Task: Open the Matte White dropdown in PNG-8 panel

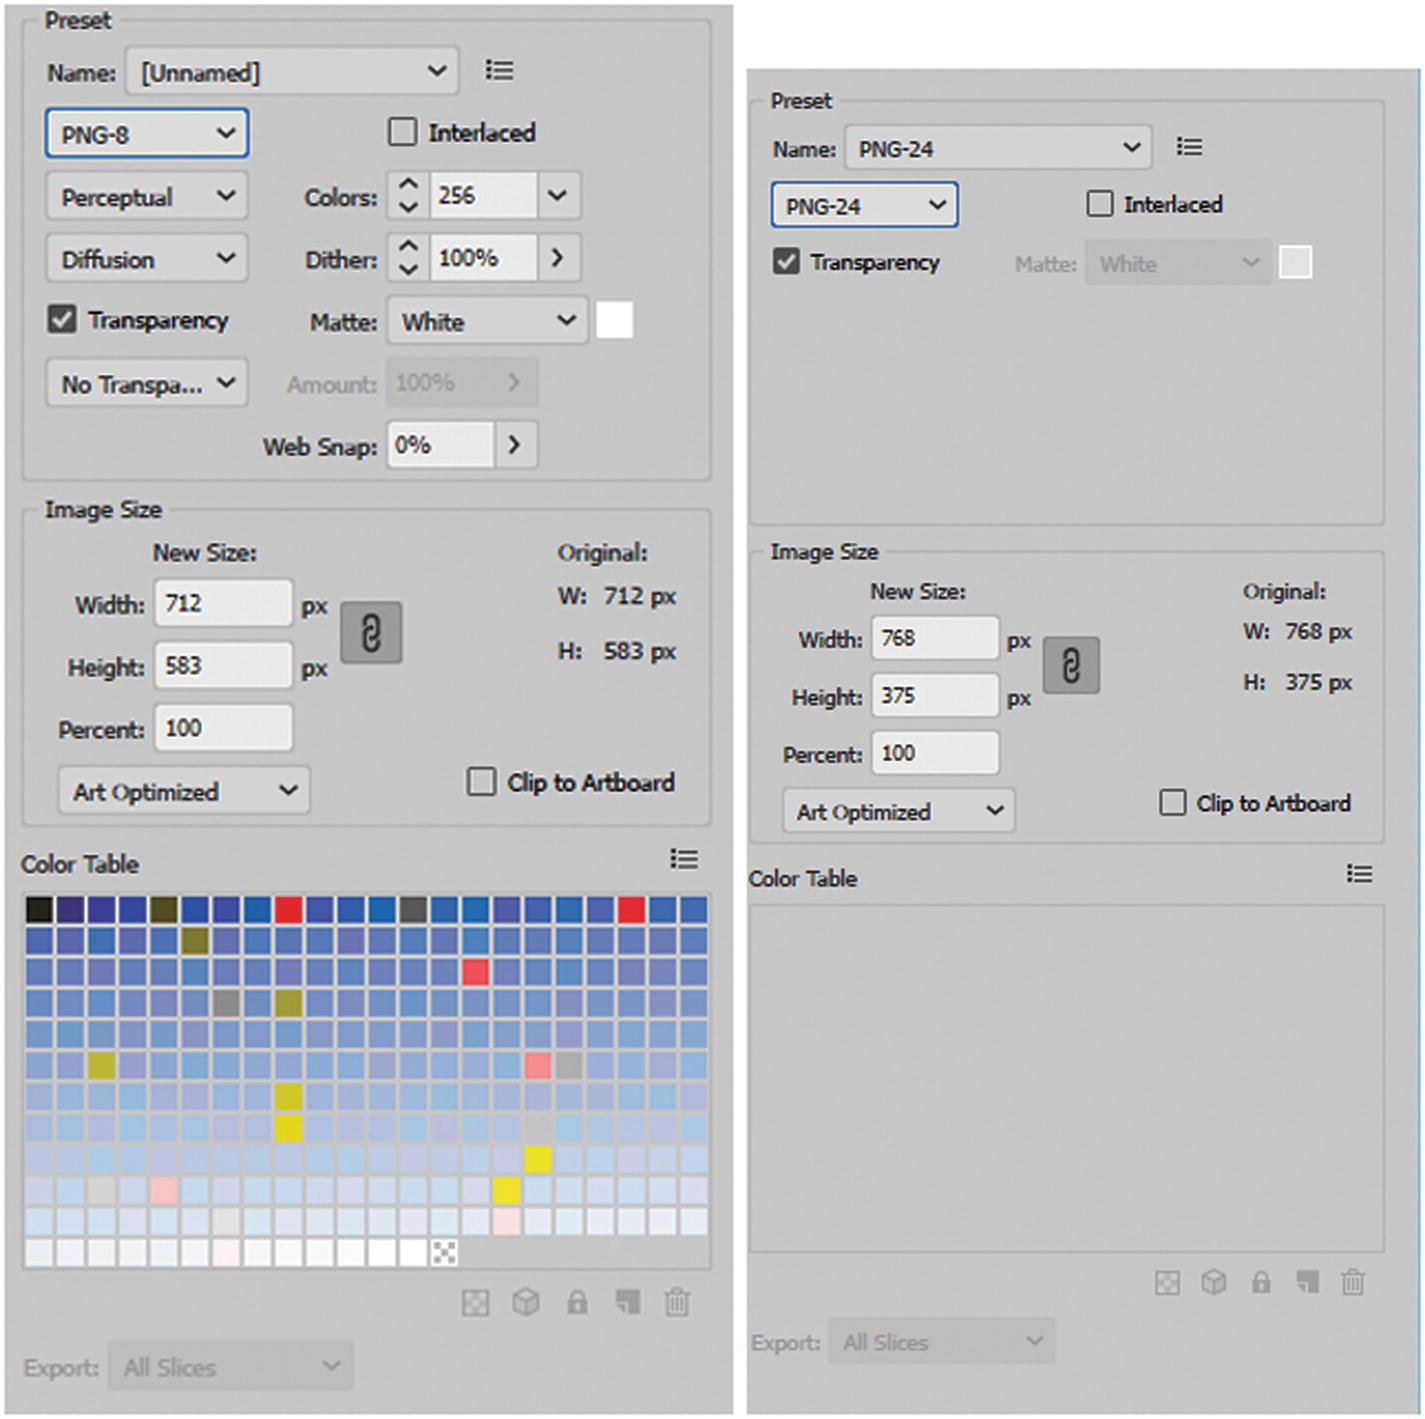Action: coord(487,321)
